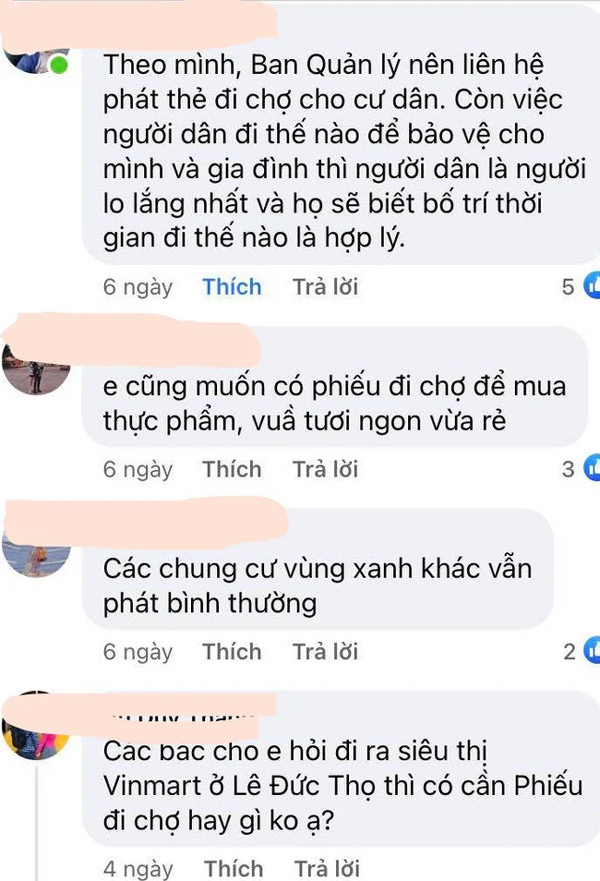Image resolution: width=600 pixels, height=881 pixels.
Task: Reply to the phát bình thường comment
Action: point(325,652)
